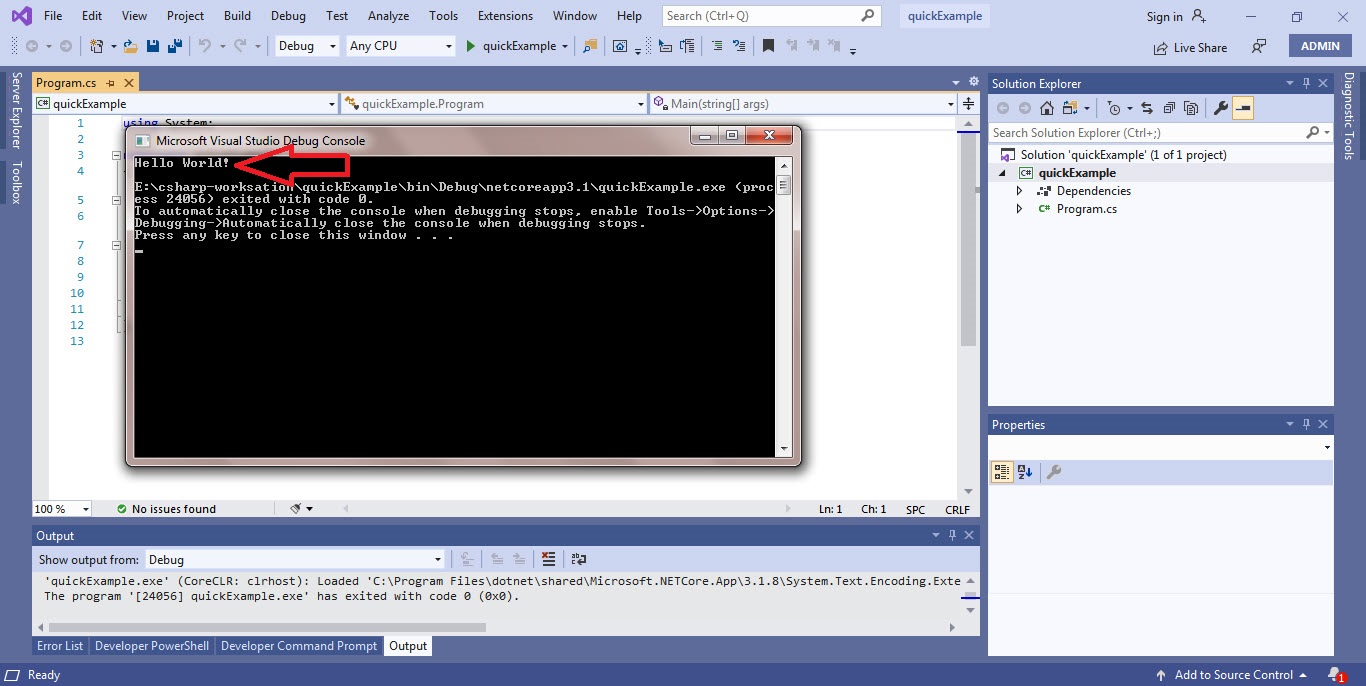Expand the Program.cs tree node
Image resolution: width=1366 pixels, height=686 pixels.
(x=1019, y=209)
